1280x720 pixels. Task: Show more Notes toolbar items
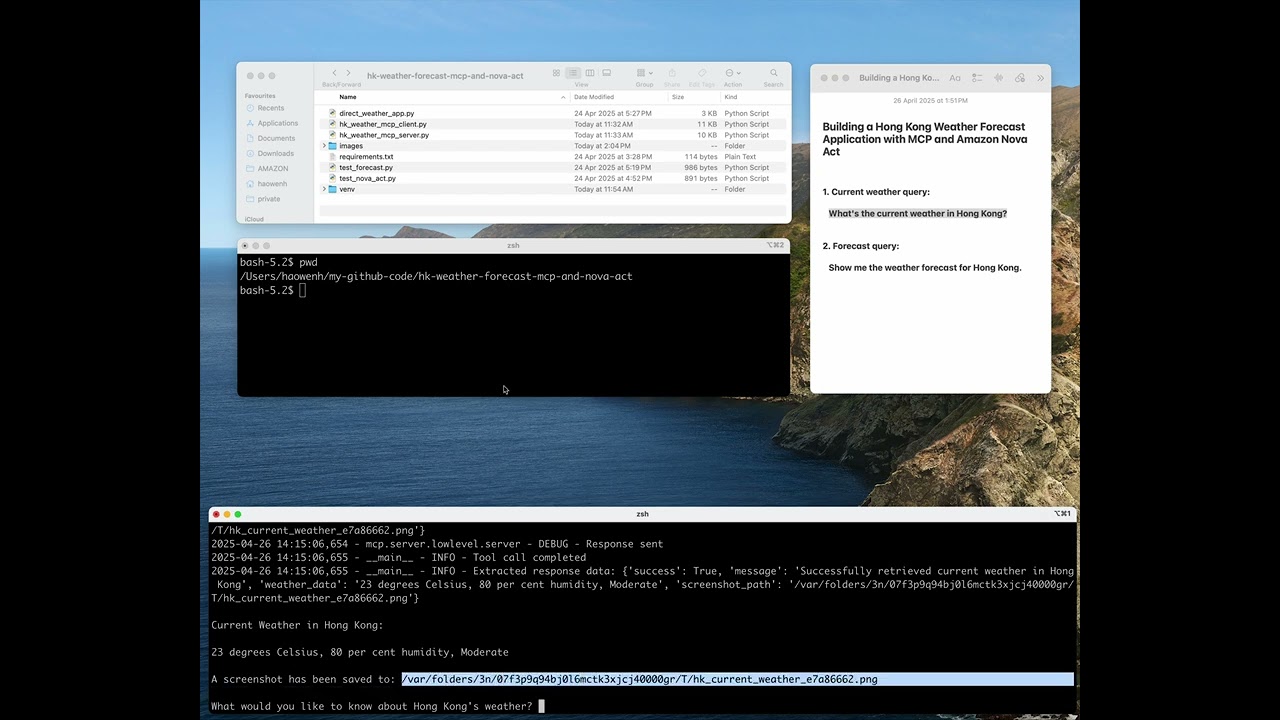pyautogui.click(x=1040, y=78)
